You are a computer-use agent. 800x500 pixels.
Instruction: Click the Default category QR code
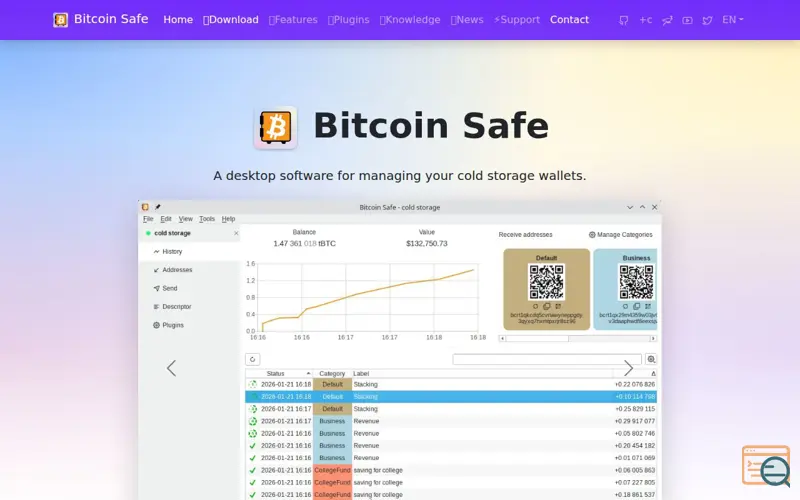click(546, 282)
